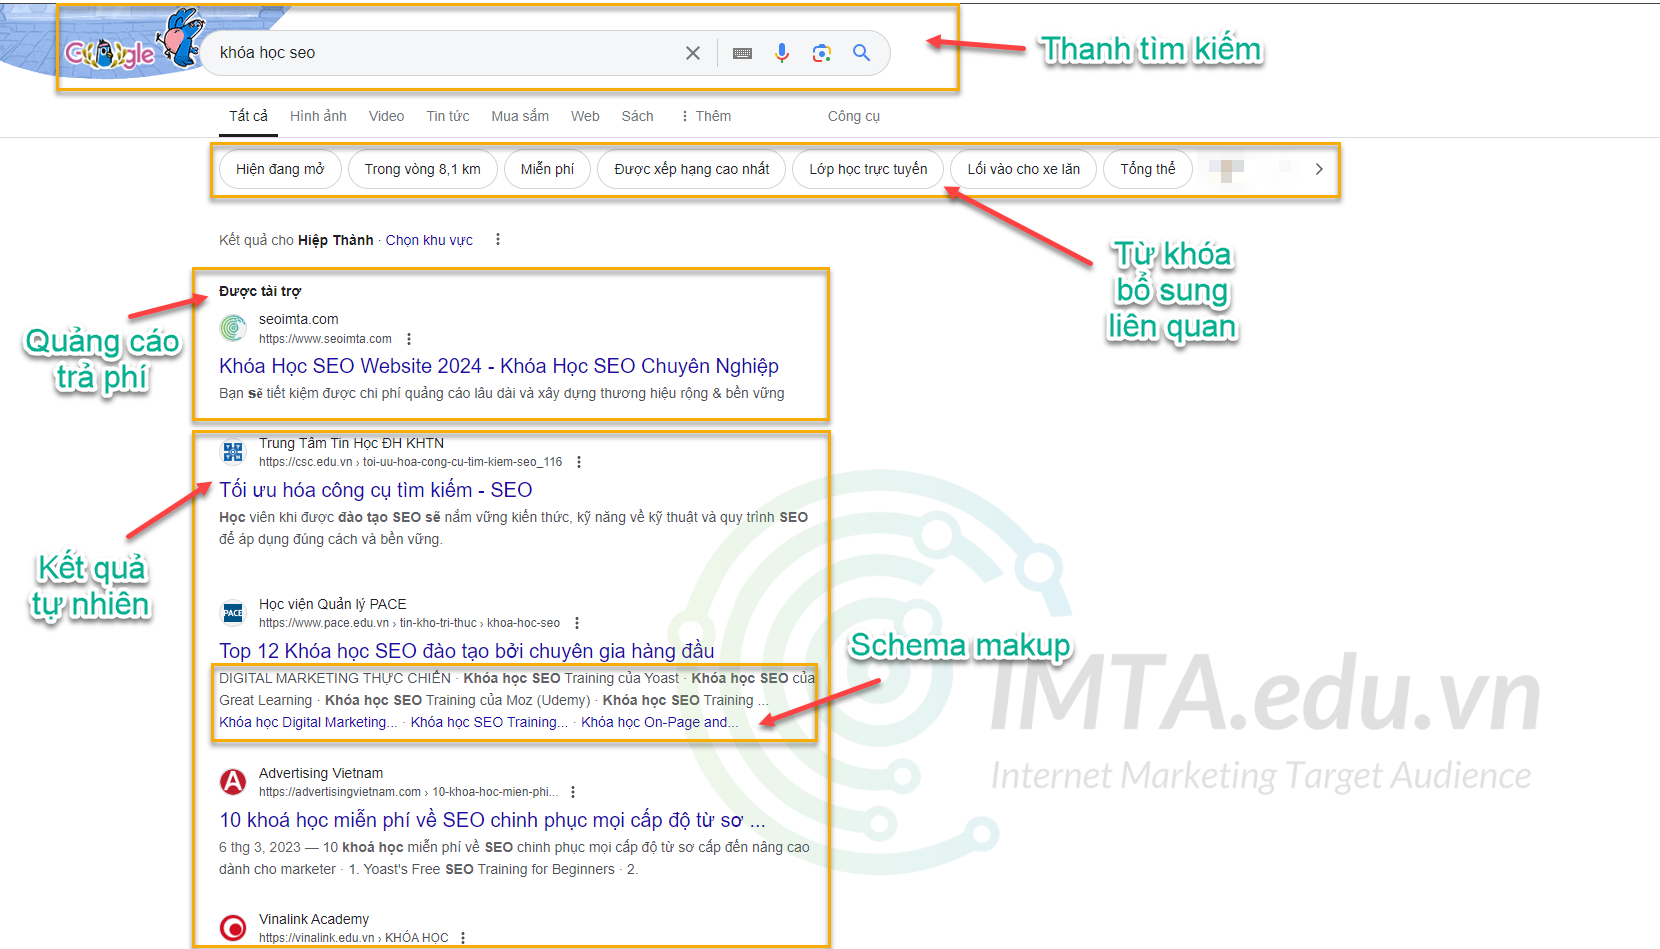Open three-dot menu beside 'Chọn khu vực'
Screen dimensions: 1660x949
point(498,240)
